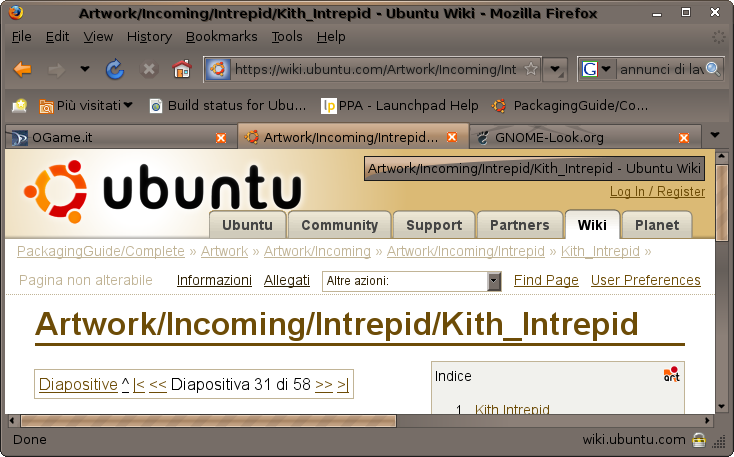
Task: Open the address bar history dropdown
Action: [x=555, y=70]
